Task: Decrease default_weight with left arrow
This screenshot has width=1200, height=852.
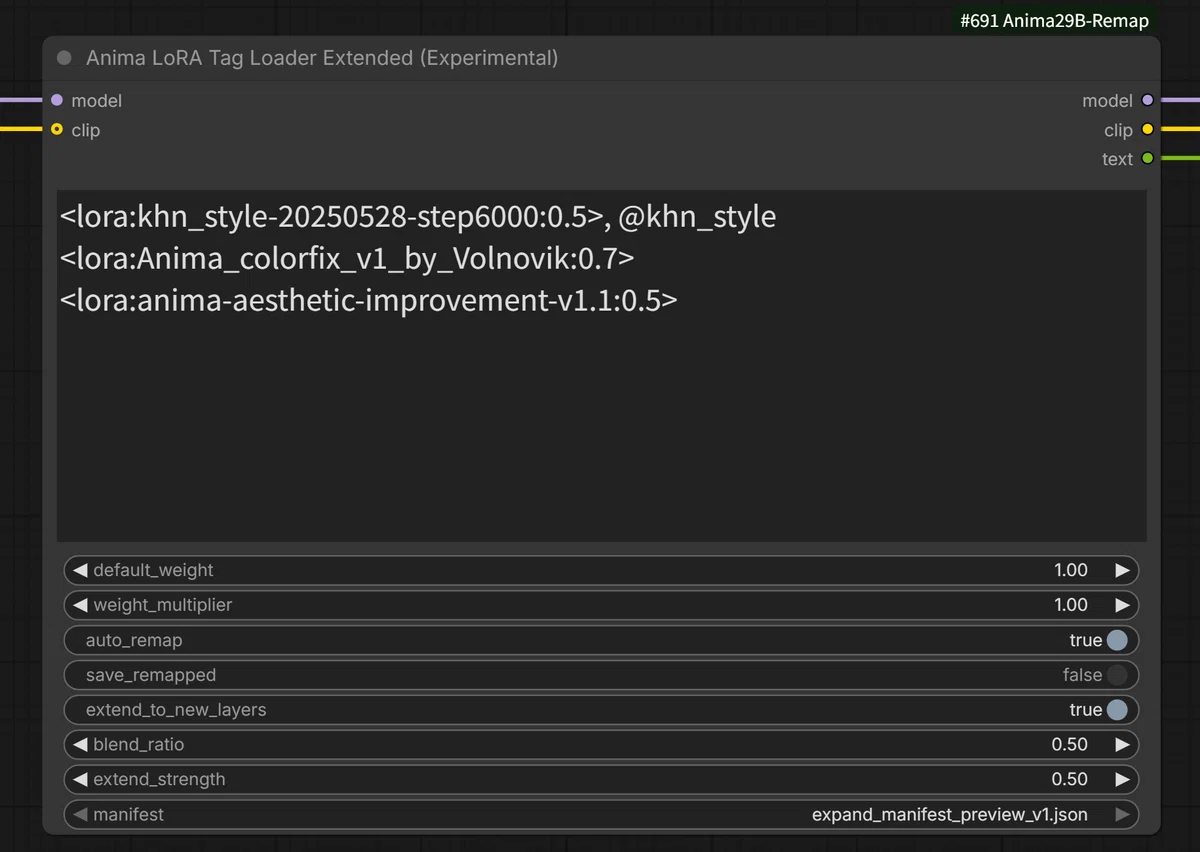Action: click(x=81, y=570)
